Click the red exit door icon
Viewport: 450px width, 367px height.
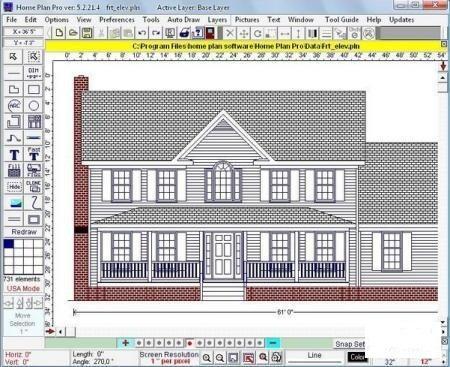click(x=211, y=33)
